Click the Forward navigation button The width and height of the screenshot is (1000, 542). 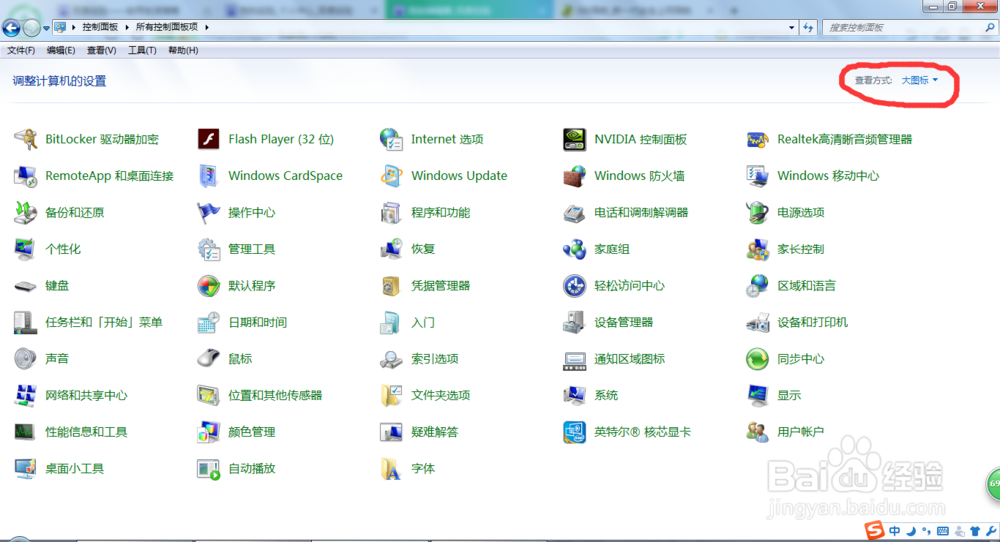pos(31,28)
